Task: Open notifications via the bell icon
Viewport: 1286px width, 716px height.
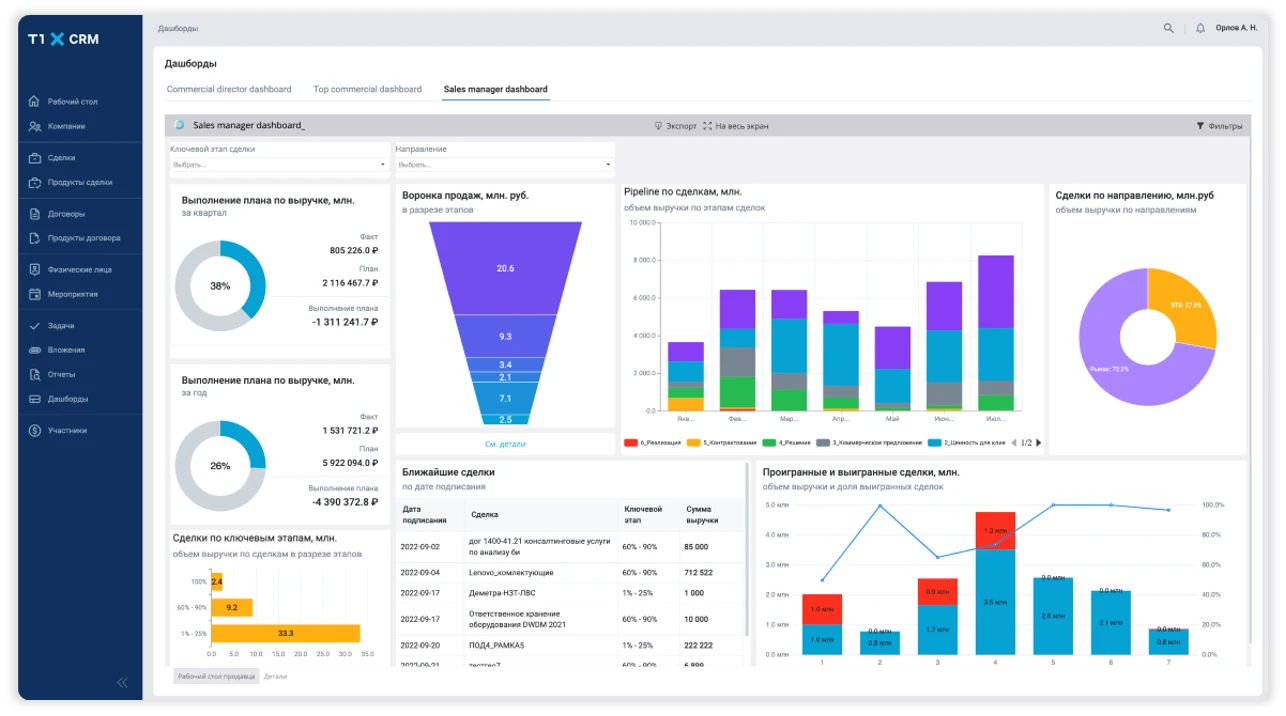Action: click(1200, 28)
